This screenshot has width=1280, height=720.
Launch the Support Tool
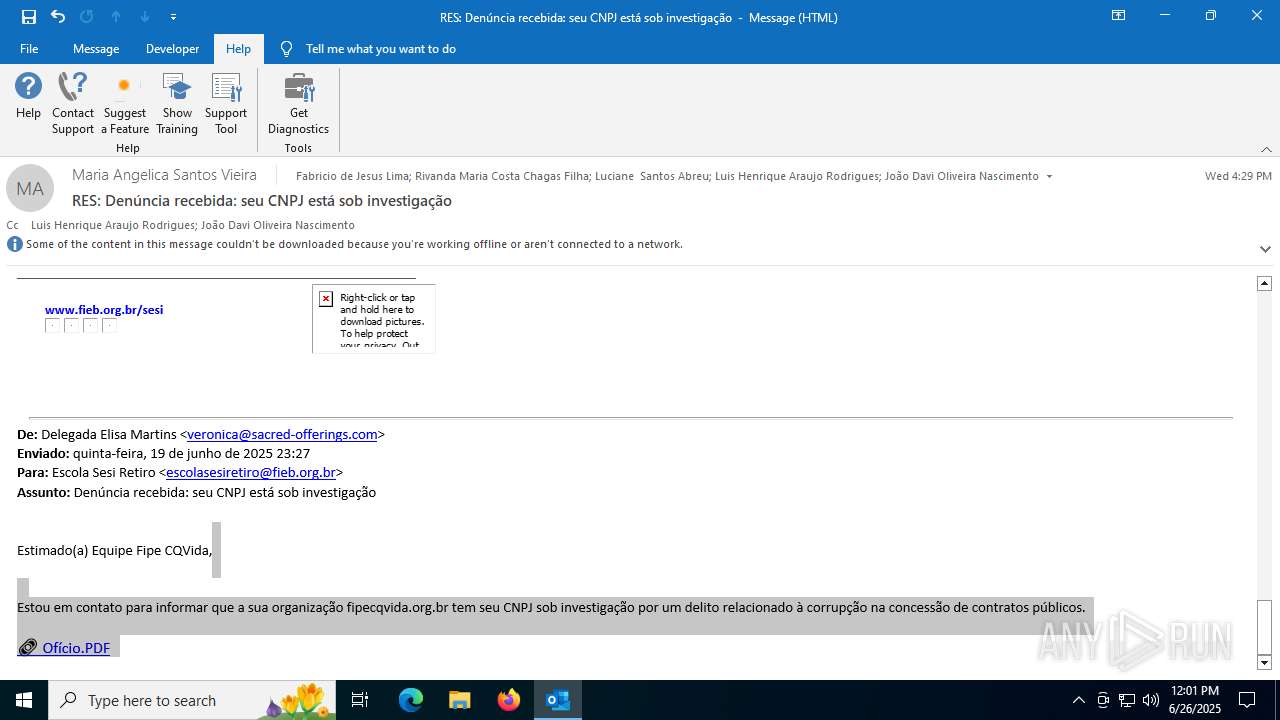click(226, 104)
